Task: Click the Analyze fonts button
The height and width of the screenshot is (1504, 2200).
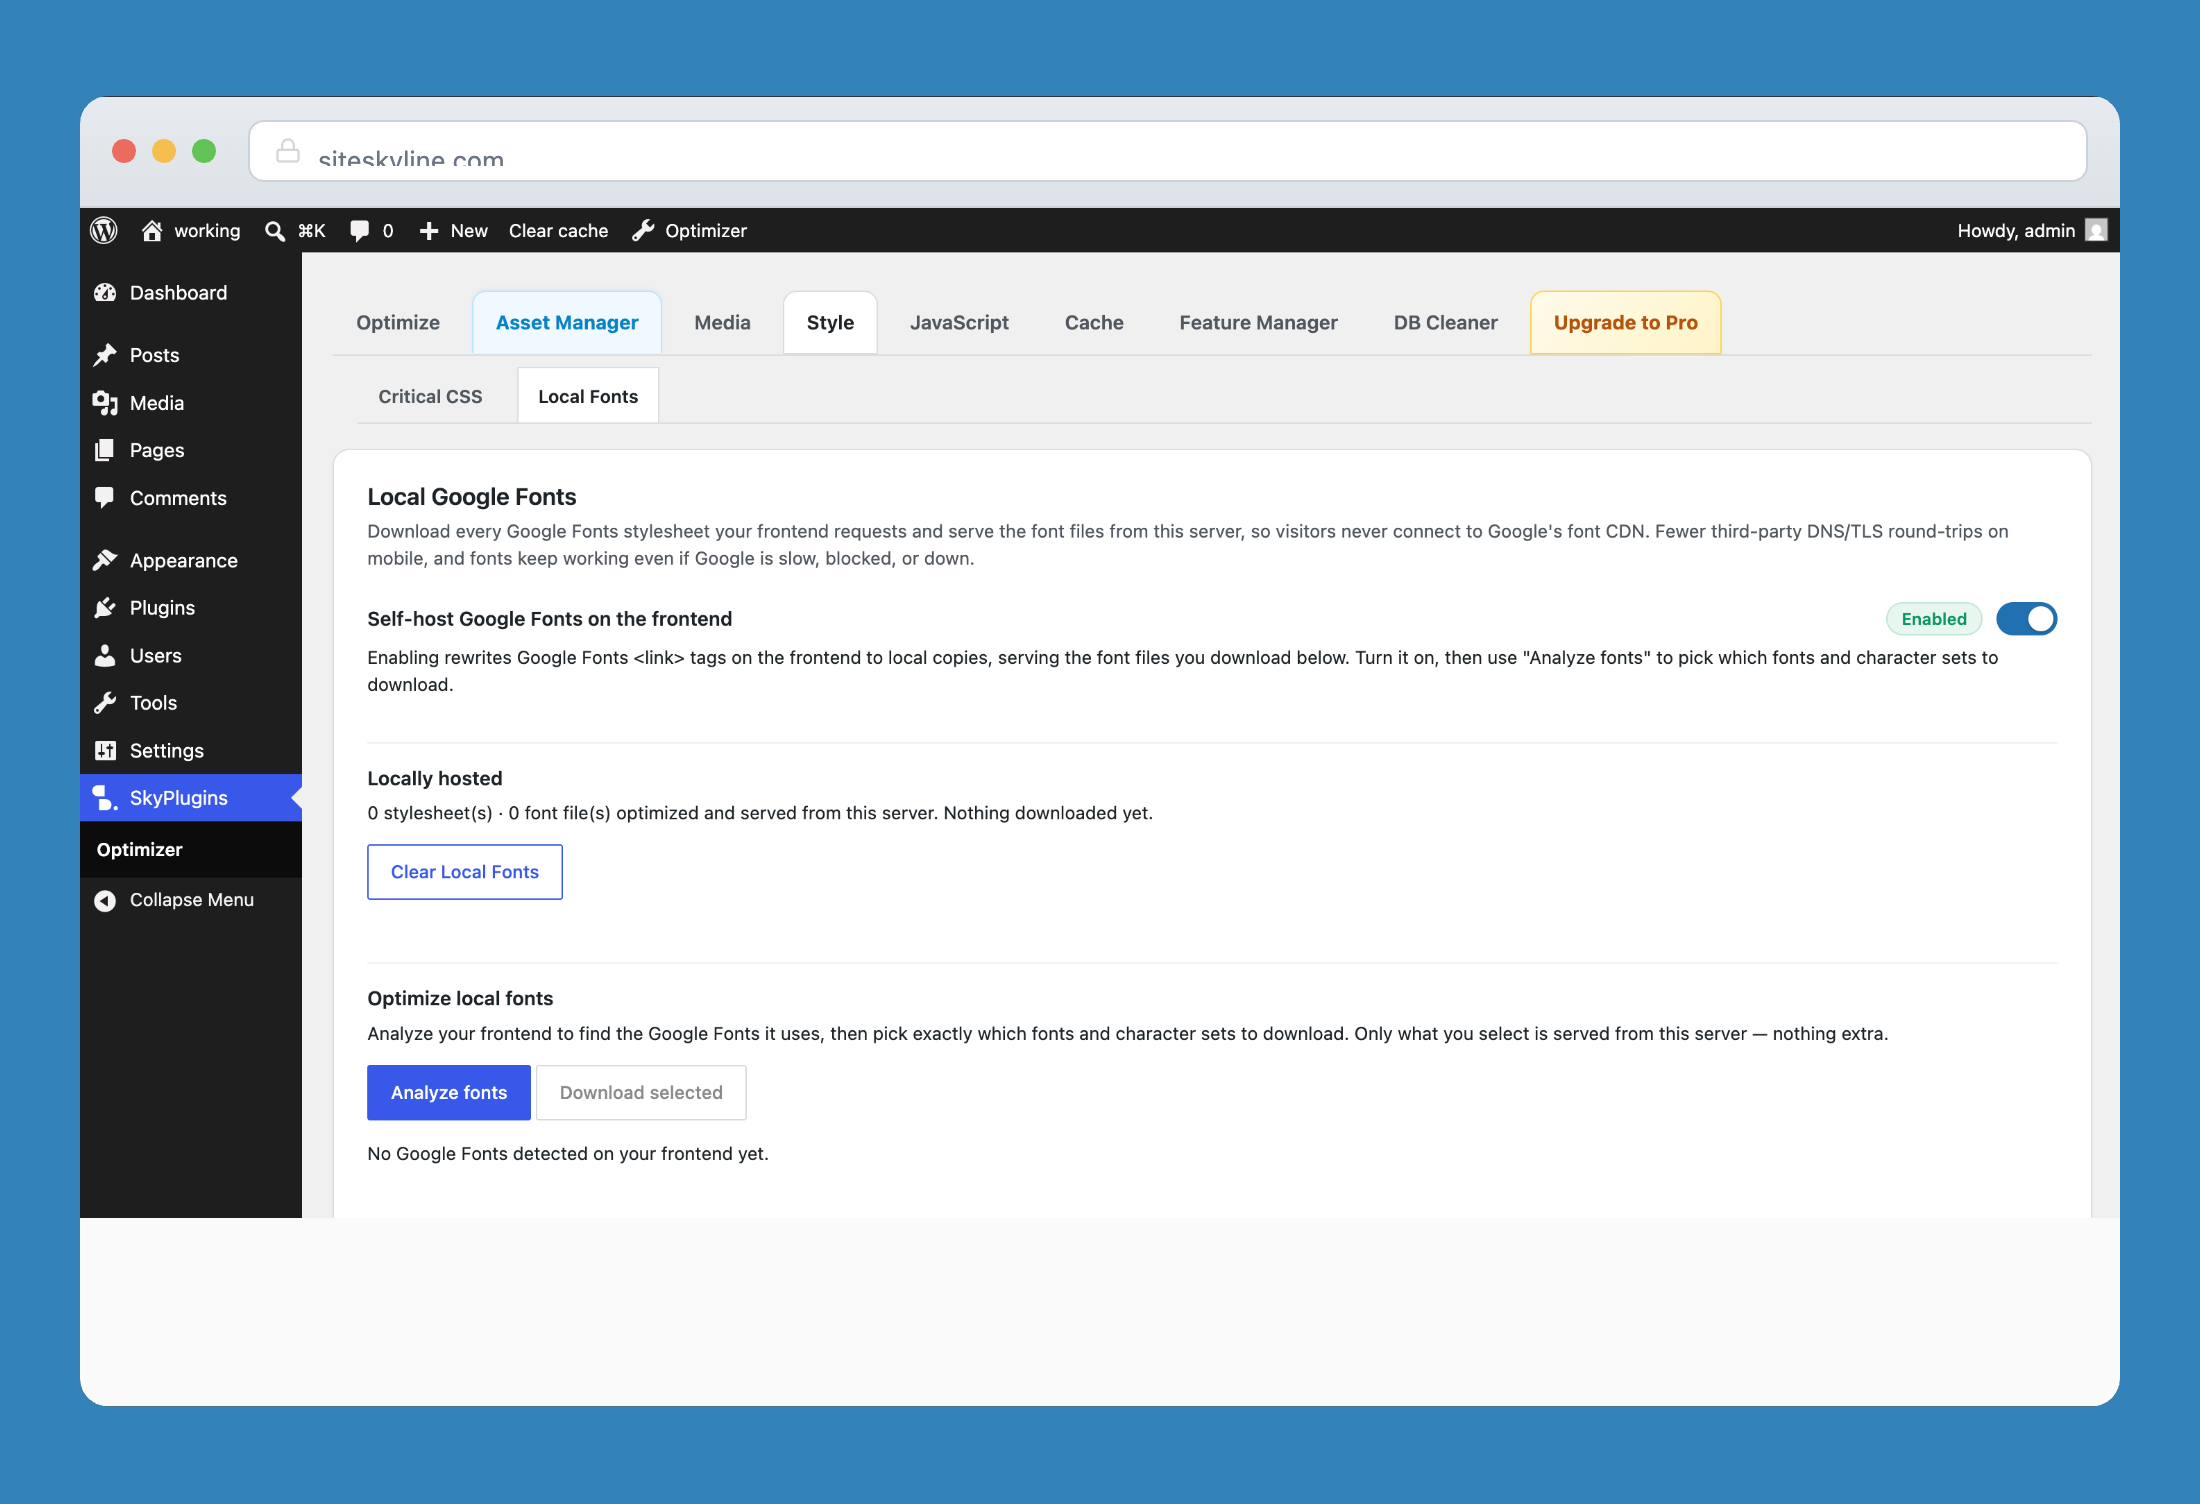Action: pyautogui.click(x=449, y=1093)
